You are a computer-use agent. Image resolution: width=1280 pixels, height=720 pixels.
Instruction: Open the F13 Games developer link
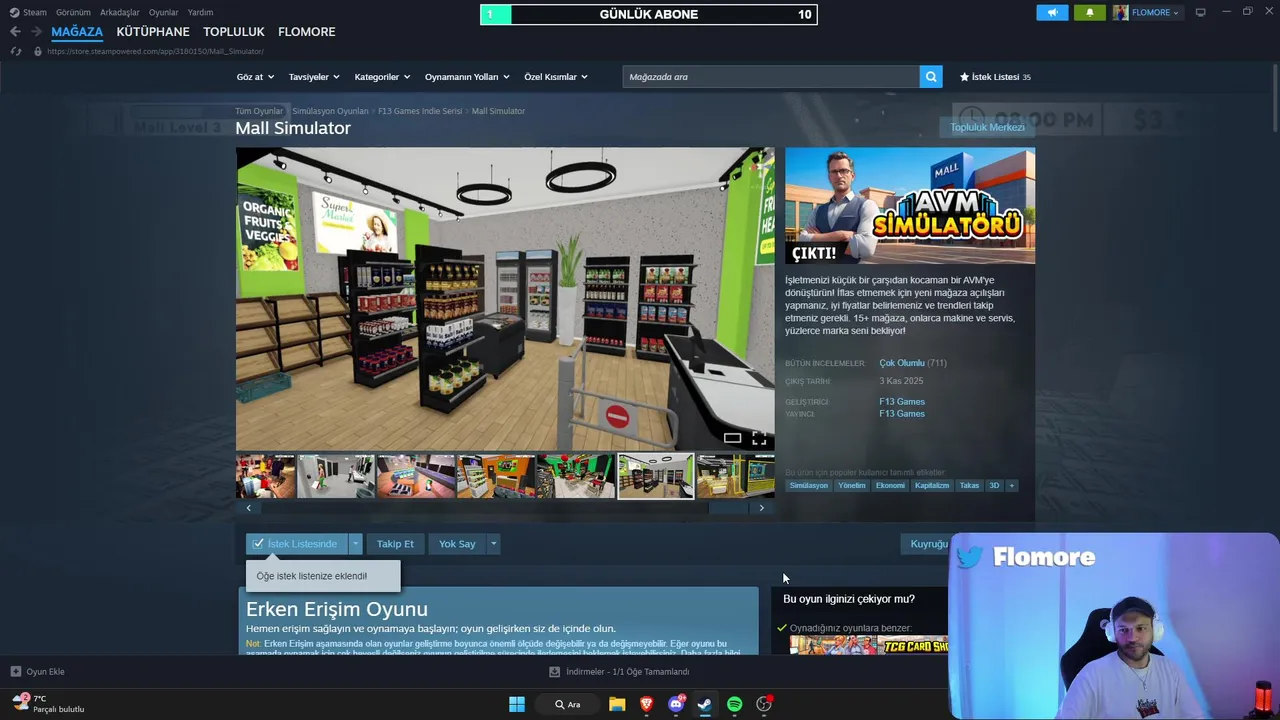[902, 402]
